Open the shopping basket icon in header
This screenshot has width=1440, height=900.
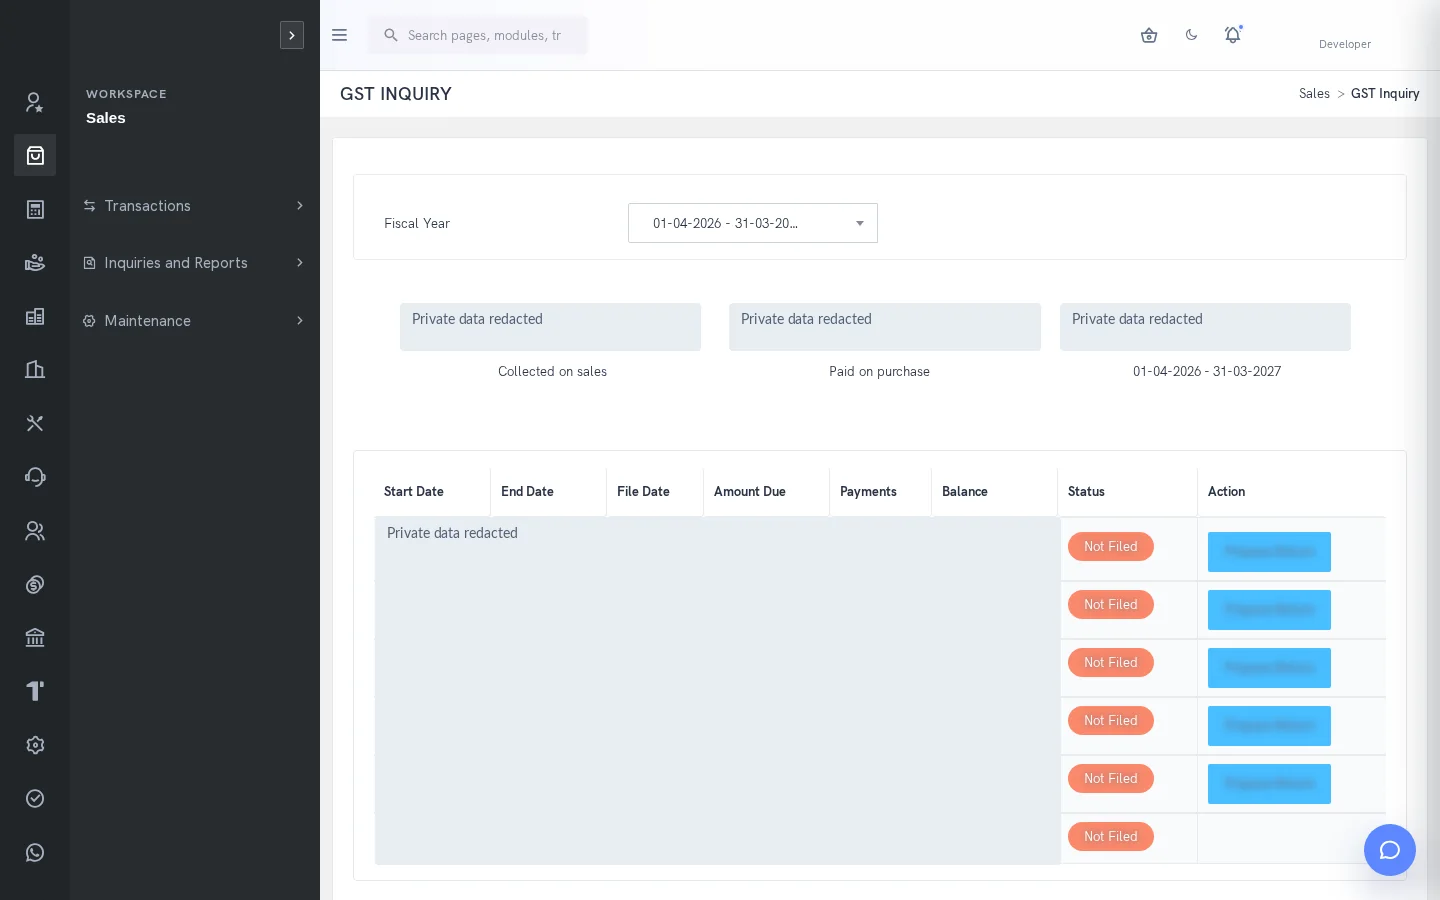(1149, 35)
